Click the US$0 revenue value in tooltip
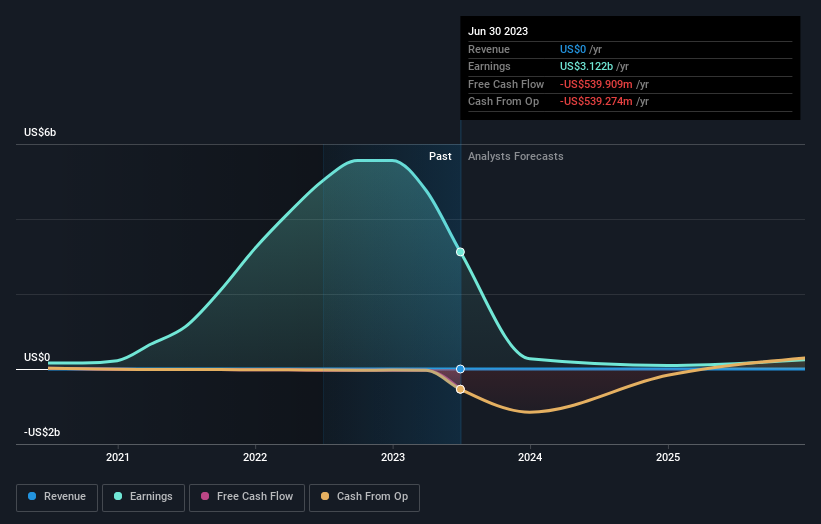 click(x=573, y=49)
